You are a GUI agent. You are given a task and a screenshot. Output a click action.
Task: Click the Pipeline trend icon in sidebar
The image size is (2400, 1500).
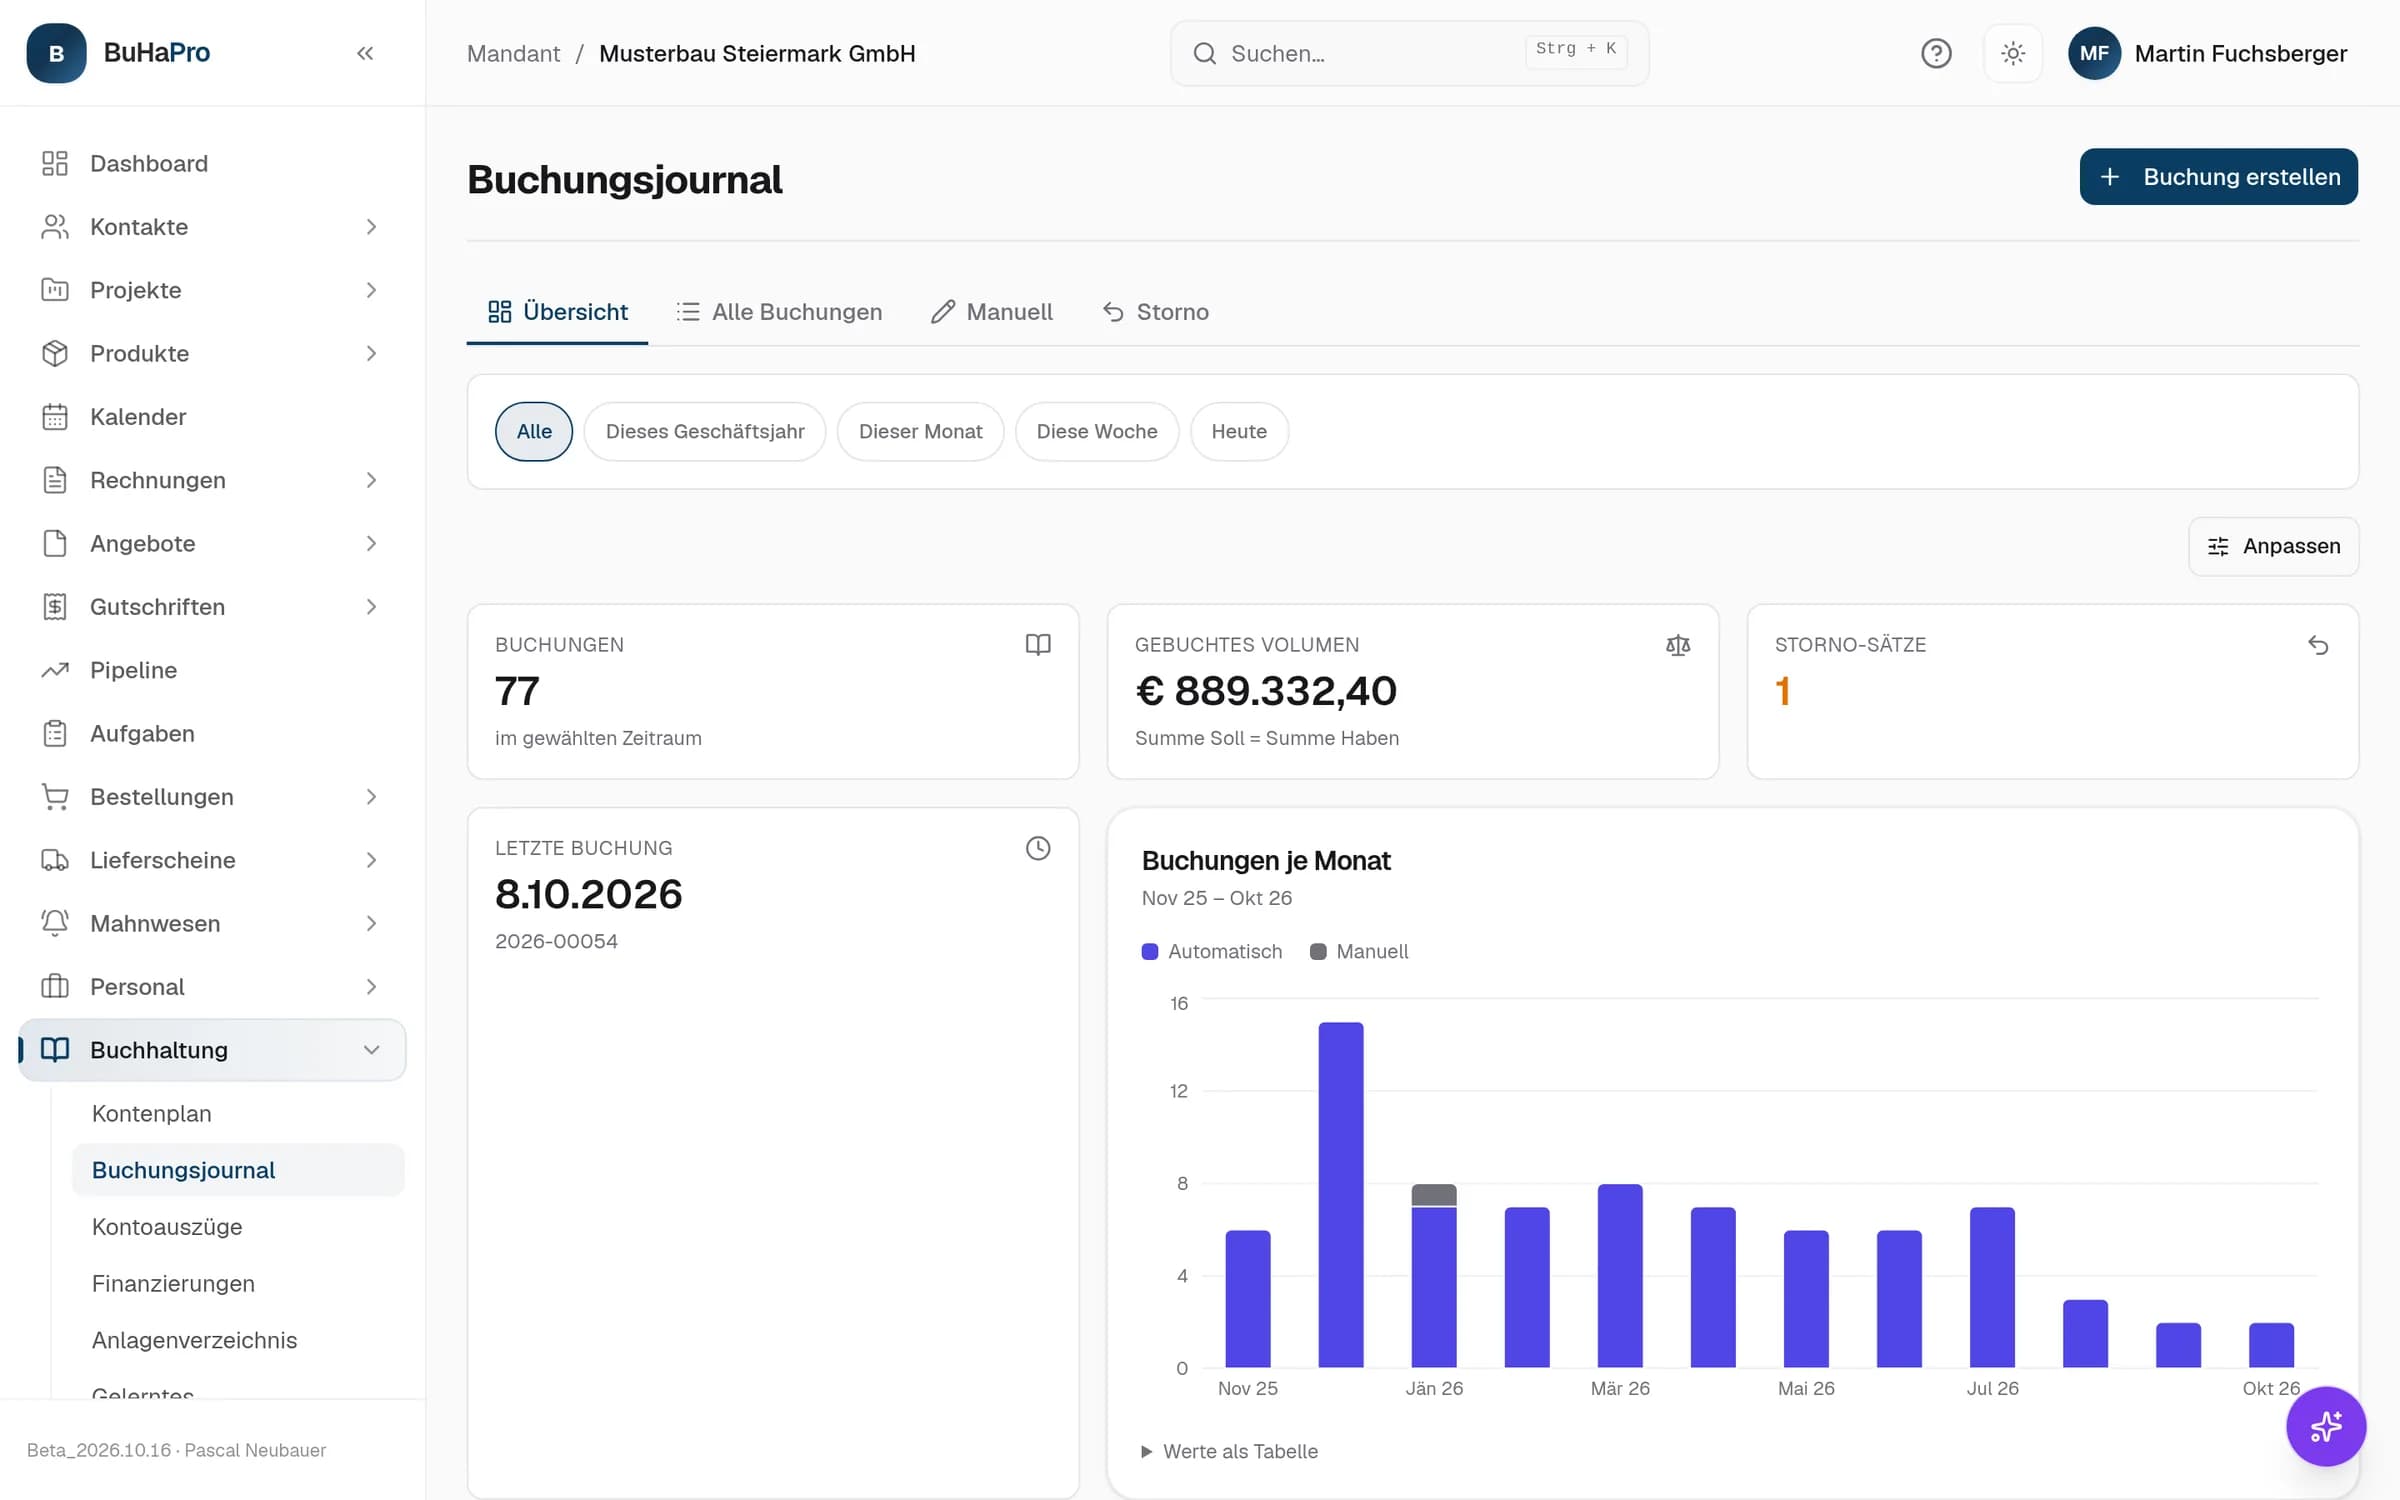(x=55, y=670)
